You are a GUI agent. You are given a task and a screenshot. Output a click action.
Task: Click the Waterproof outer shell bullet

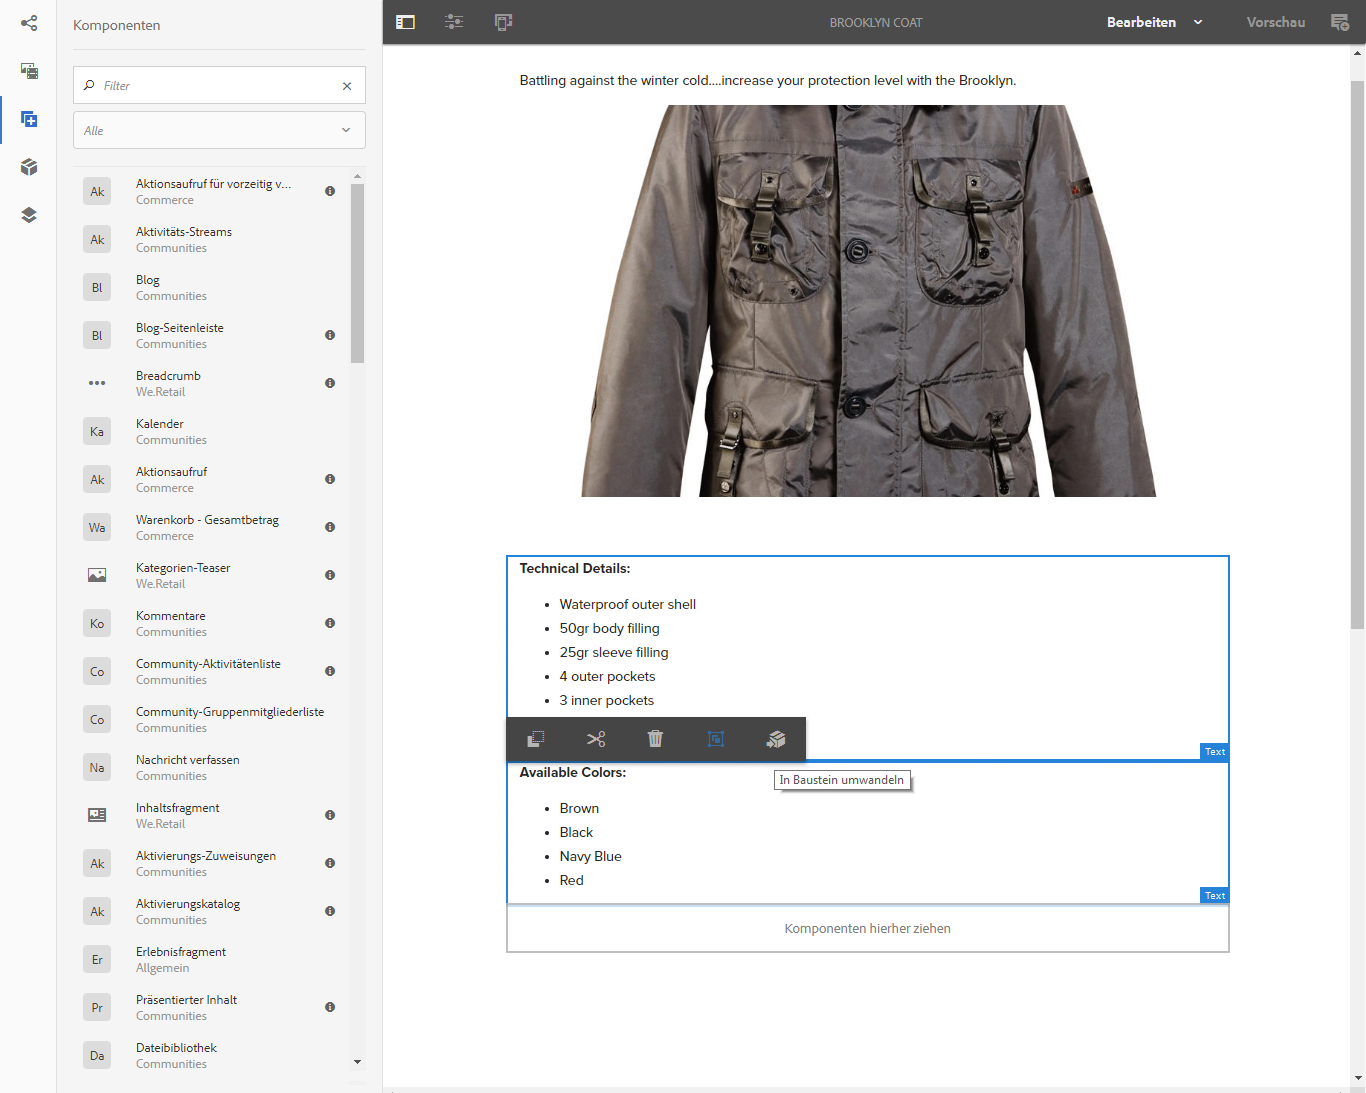627,604
